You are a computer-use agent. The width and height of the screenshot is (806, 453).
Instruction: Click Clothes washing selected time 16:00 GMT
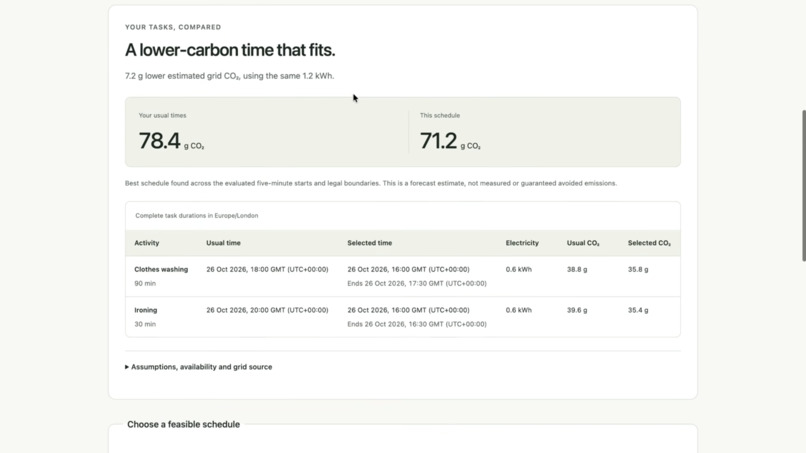point(408,269)
